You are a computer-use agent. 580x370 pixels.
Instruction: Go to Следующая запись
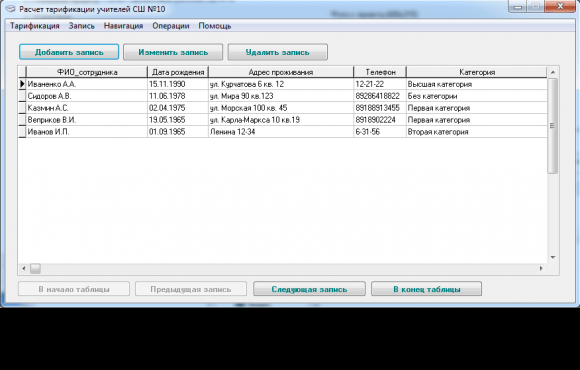(309, 289)
